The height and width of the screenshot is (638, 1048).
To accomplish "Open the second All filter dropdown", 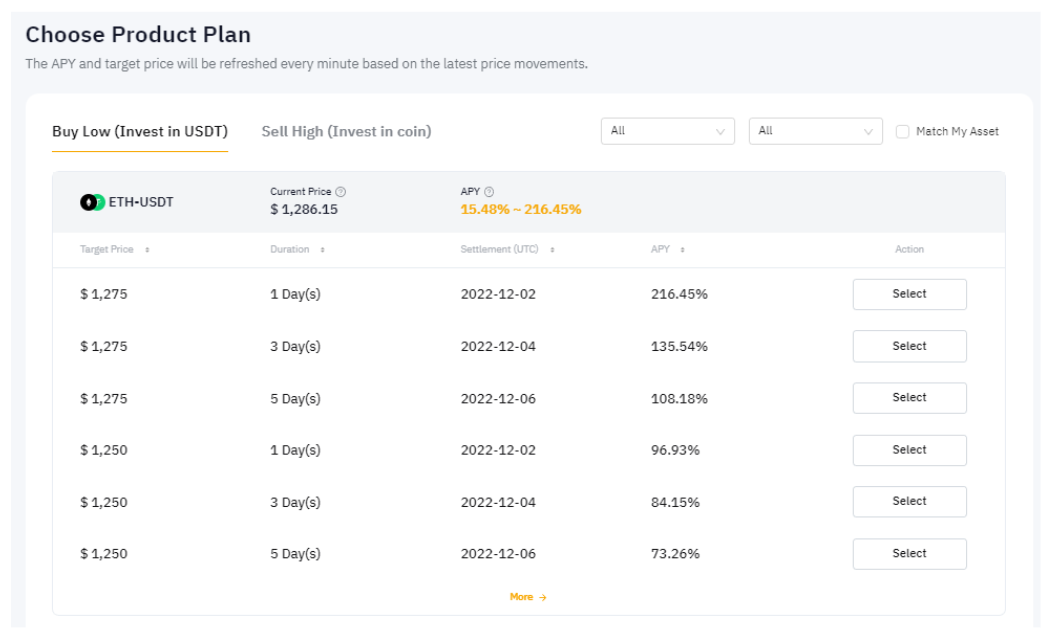I will pos(817,131).
